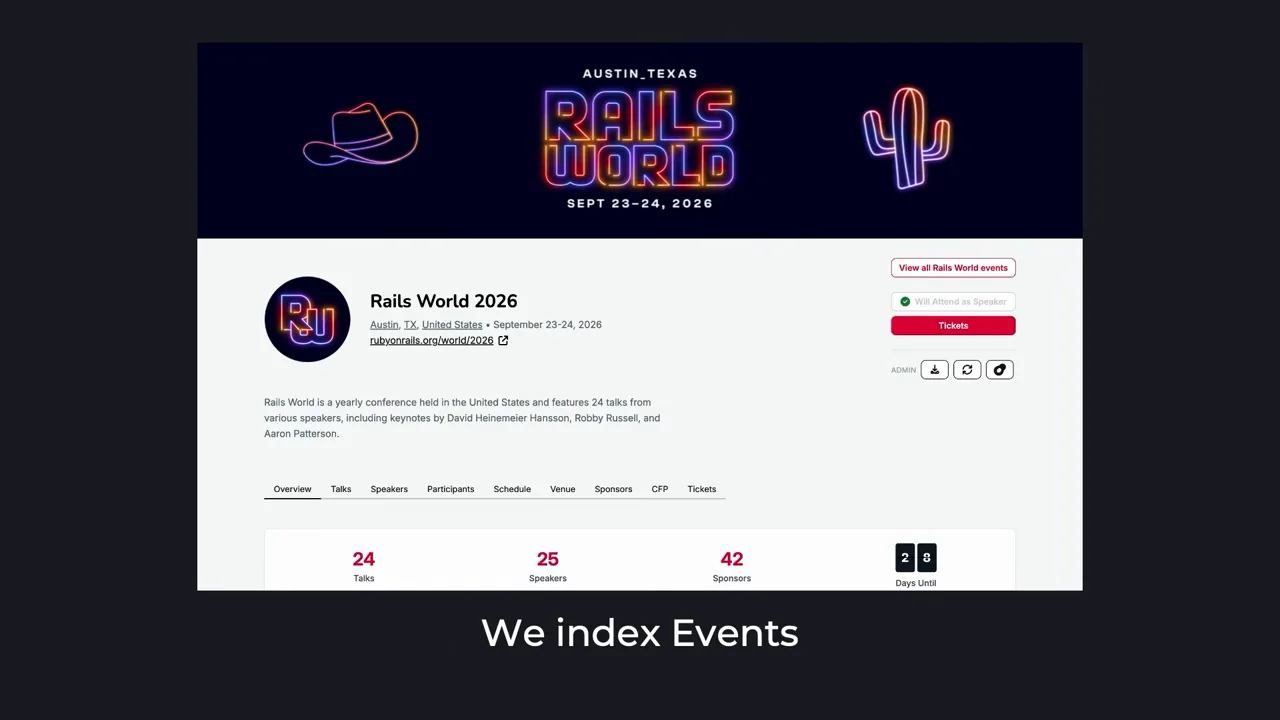
Task: Click the Rails World 2026 heading
Action: 444,301
